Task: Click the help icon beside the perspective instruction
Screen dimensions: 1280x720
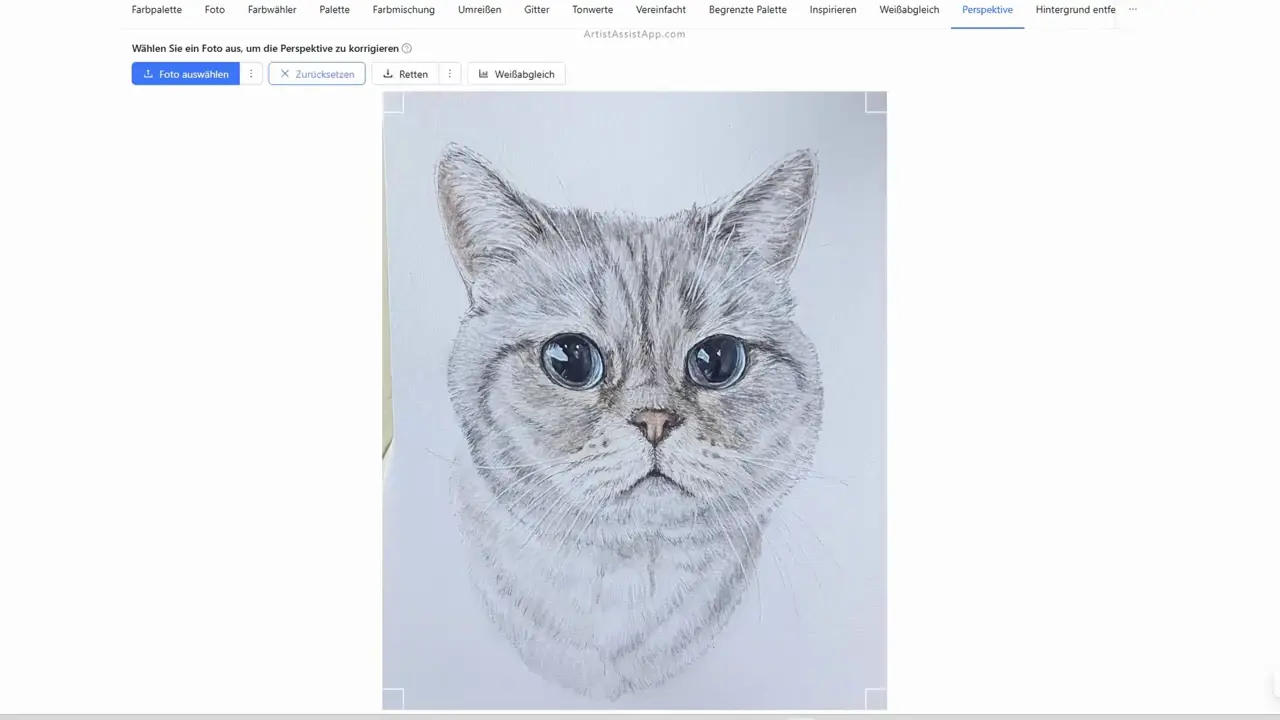Action: coord(406,48)
